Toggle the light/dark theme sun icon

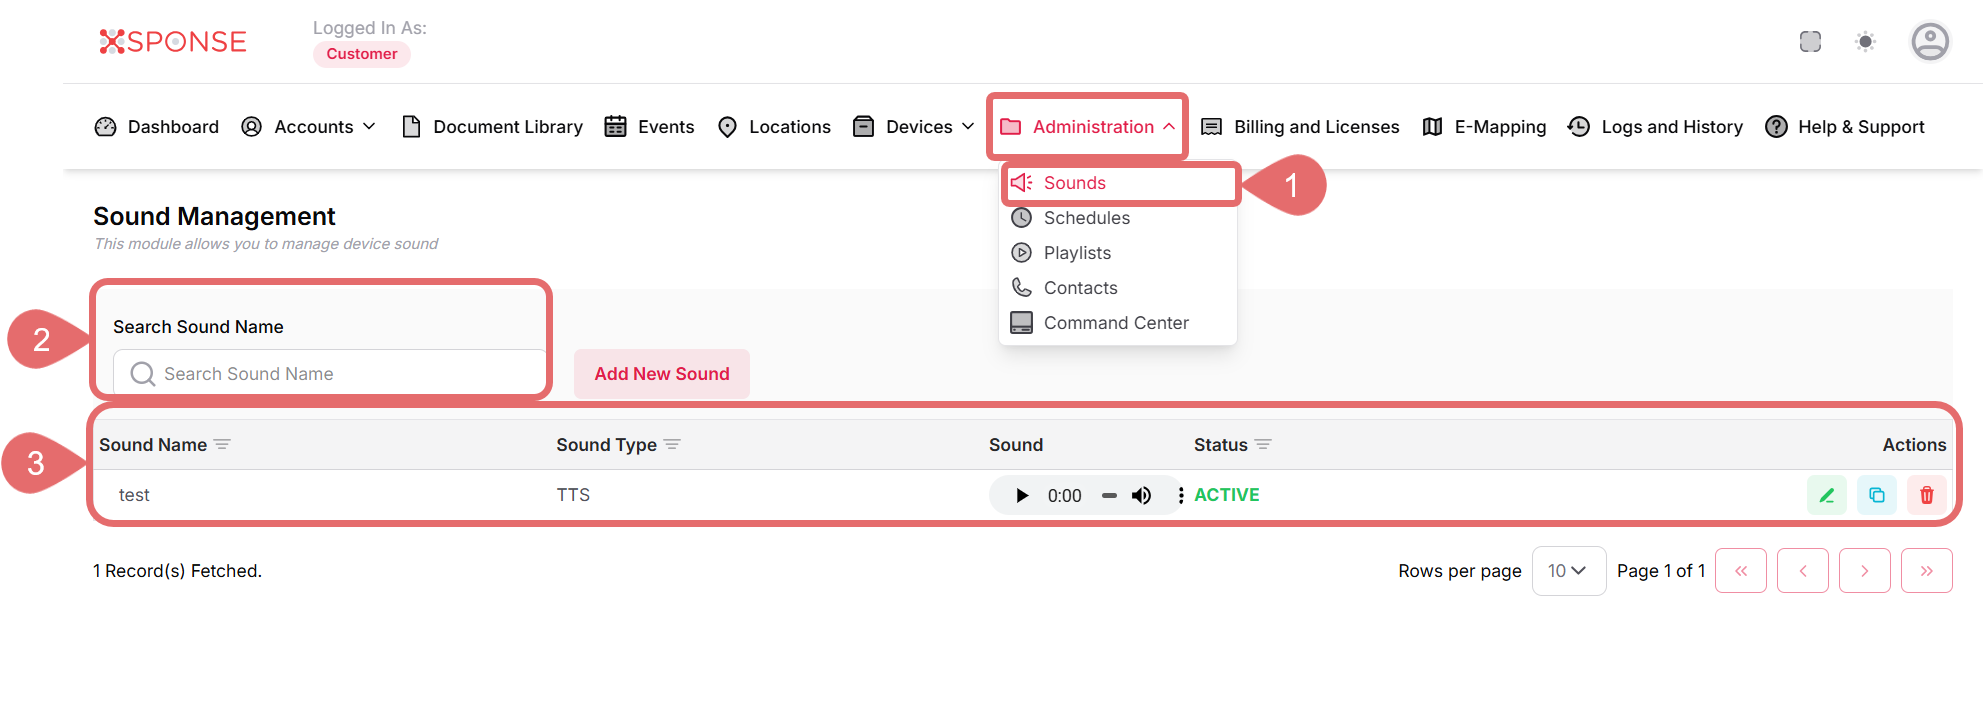(1865, 42)
